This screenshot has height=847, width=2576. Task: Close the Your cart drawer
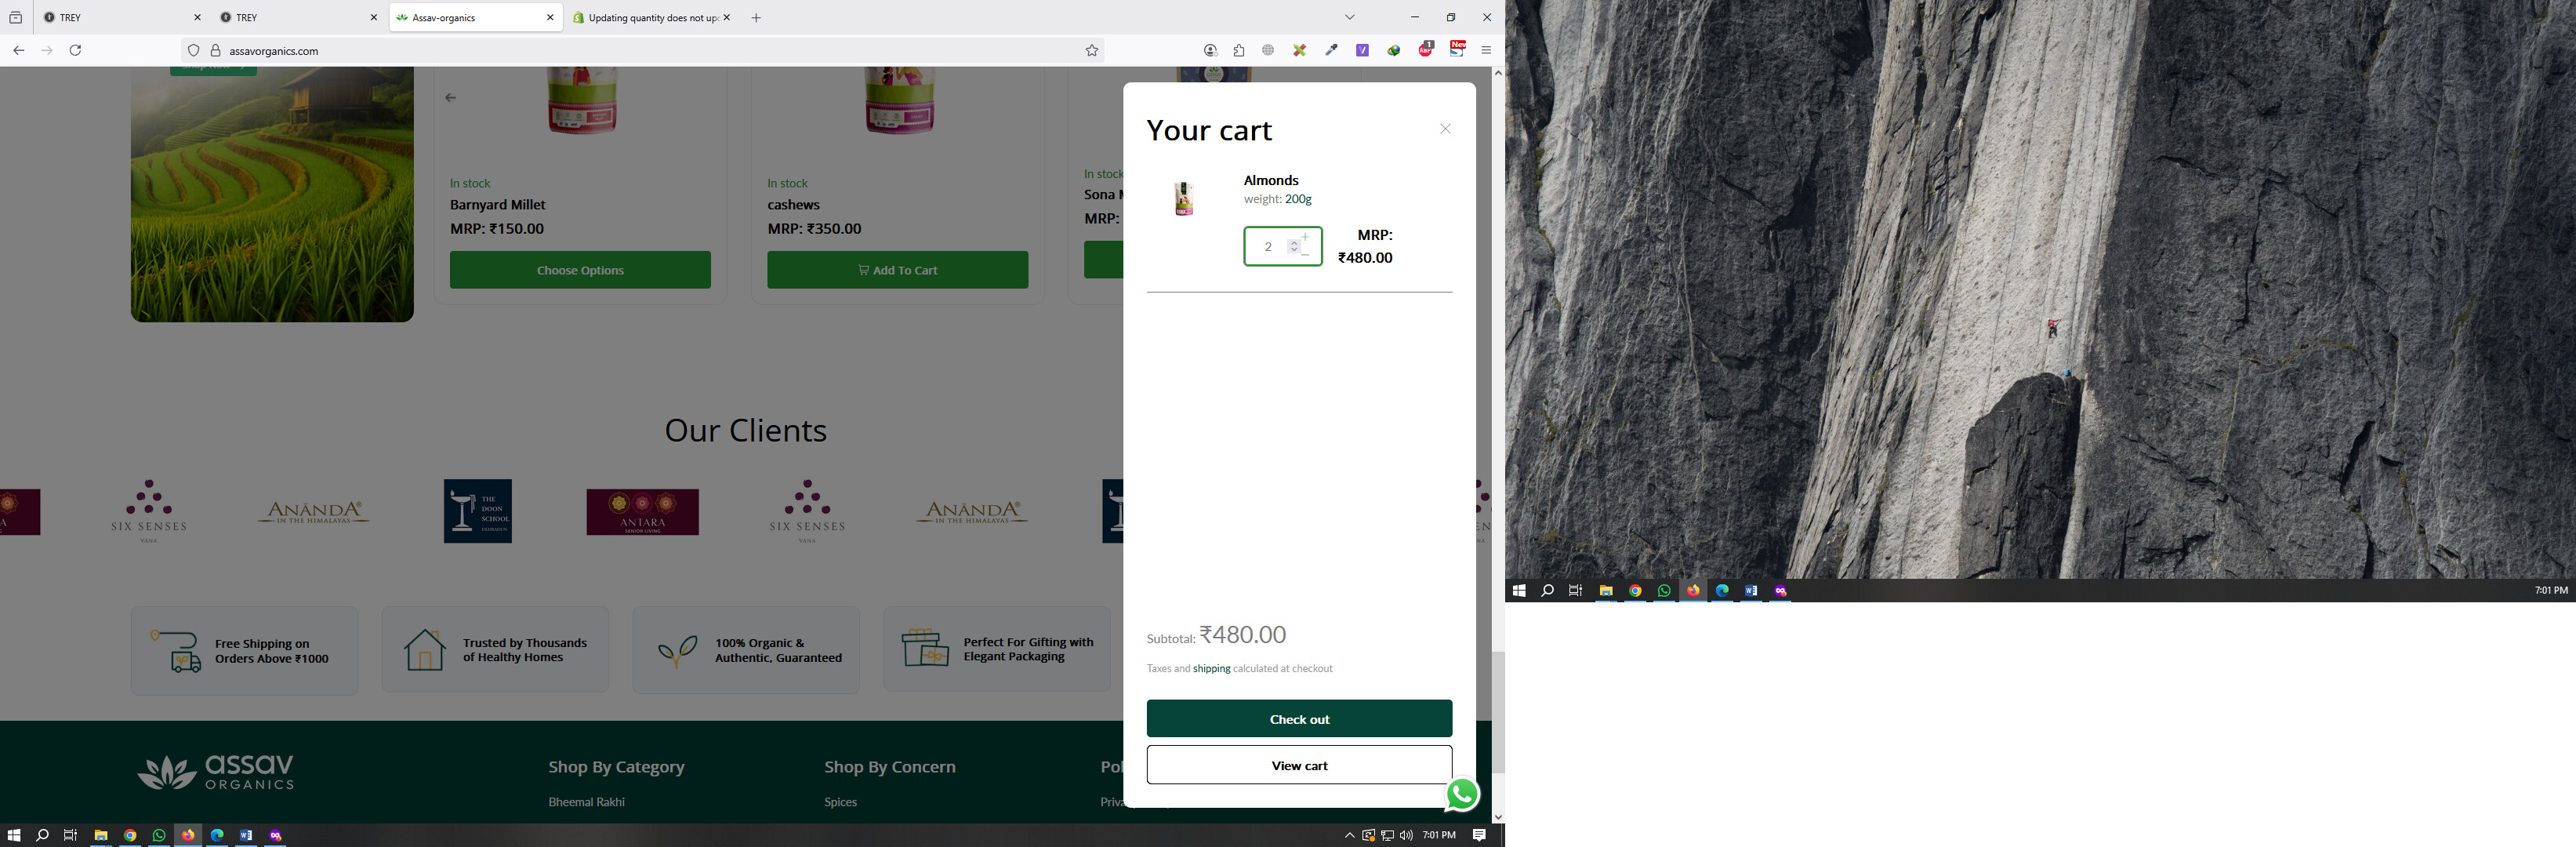click(1445, 129)
